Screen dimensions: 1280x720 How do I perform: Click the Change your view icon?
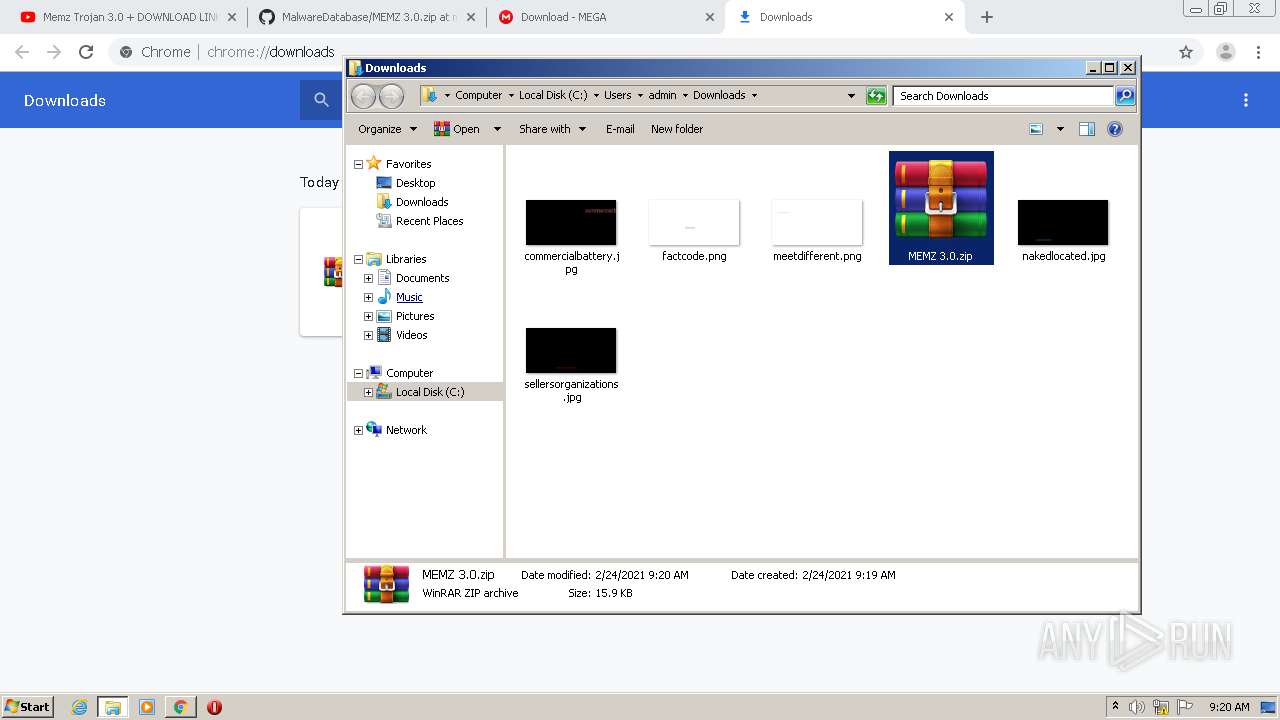tap(1036, 129)
